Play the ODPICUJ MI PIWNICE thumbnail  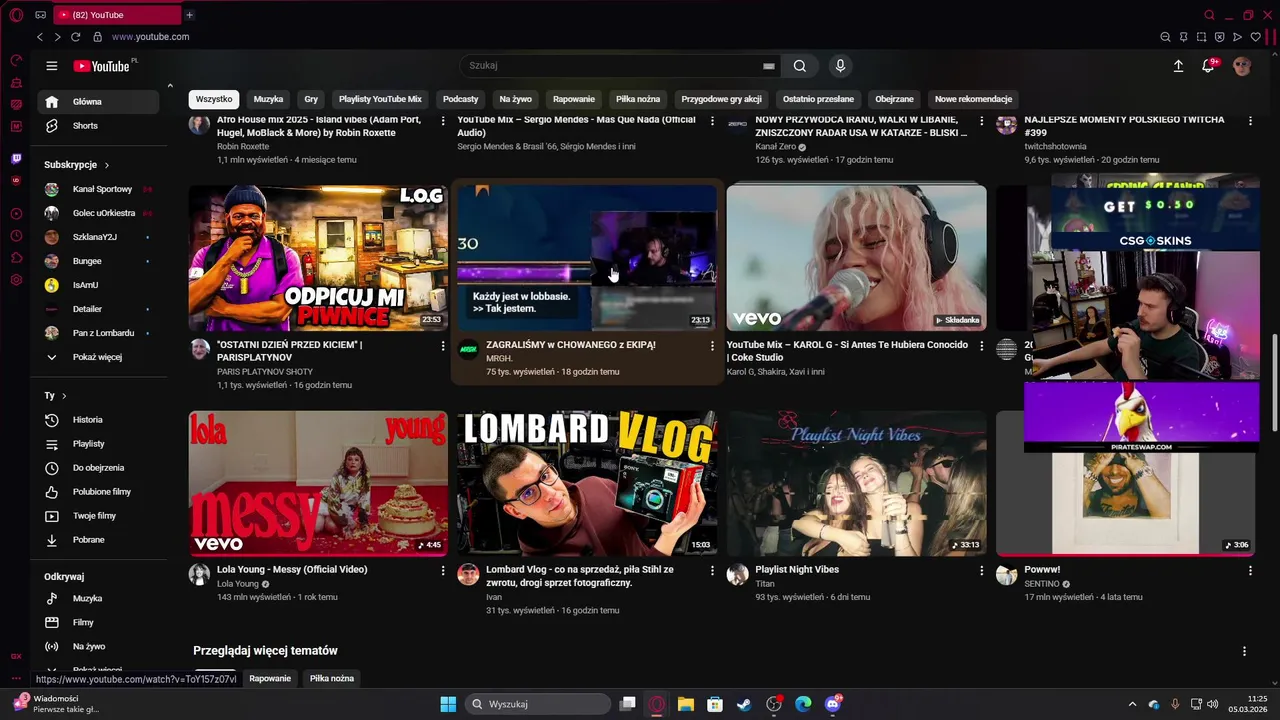tap(318, 258)
